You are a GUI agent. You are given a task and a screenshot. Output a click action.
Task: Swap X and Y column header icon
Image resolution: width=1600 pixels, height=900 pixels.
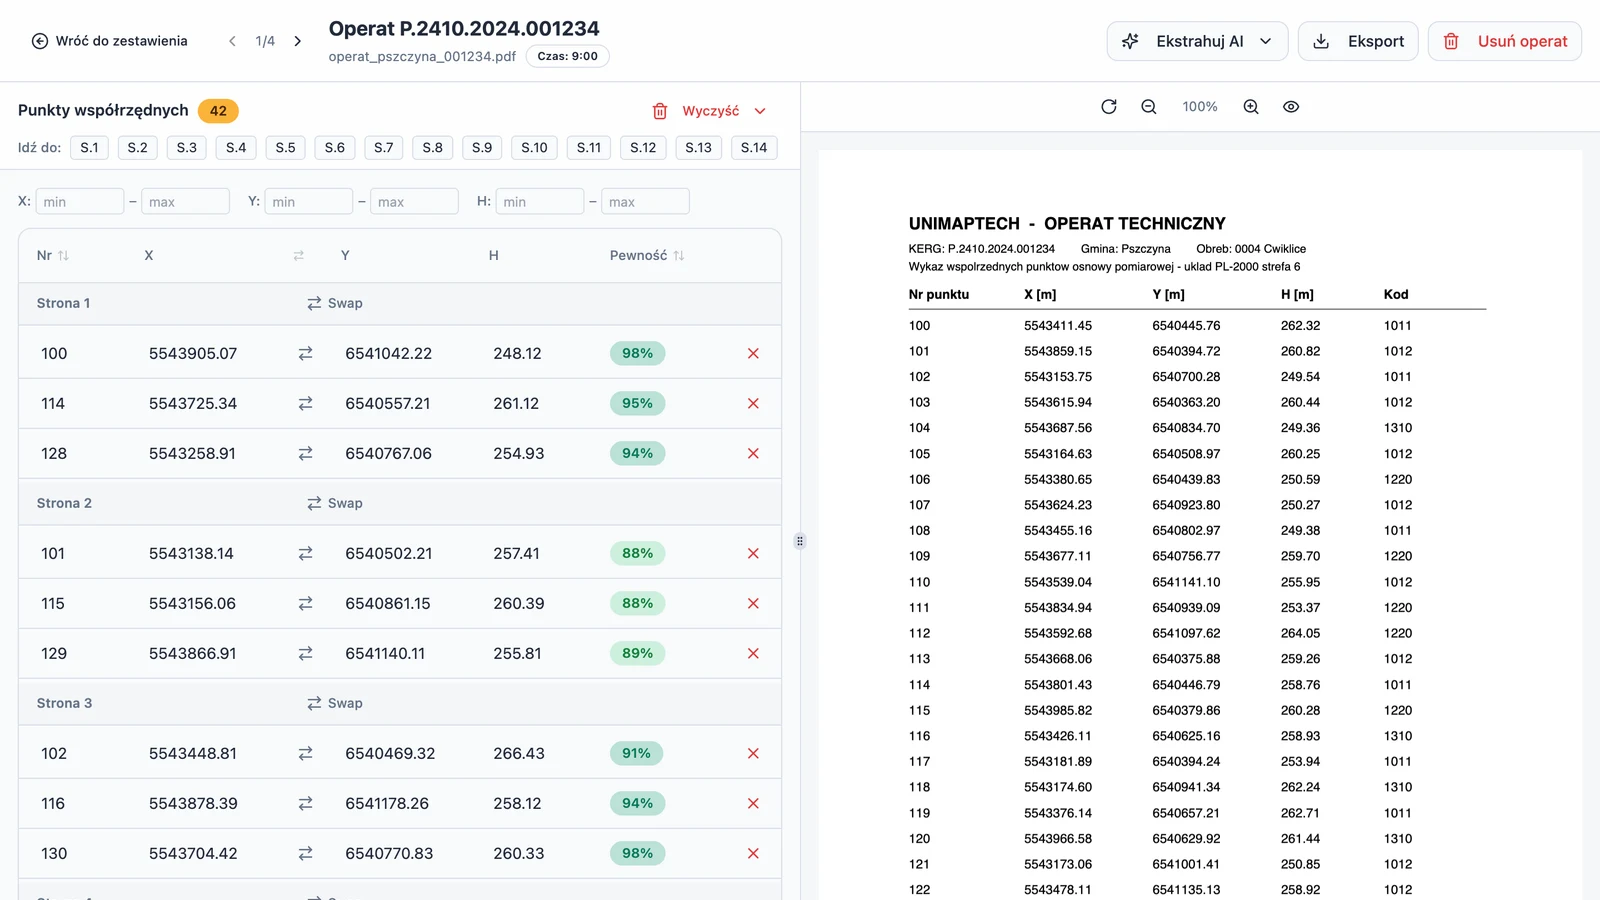tap(298, 256)
